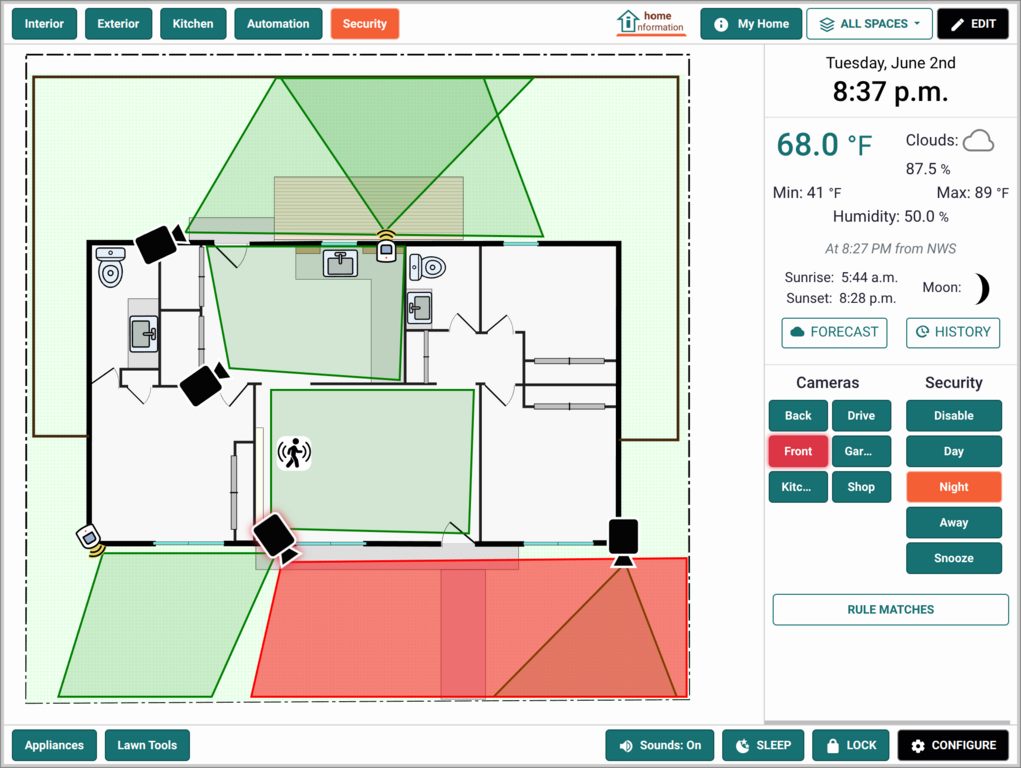The height and width of the screenshot is (768, 1021).
Task: Click the front-left corner wireless sensor icon
Action: [x=91, y=540]
